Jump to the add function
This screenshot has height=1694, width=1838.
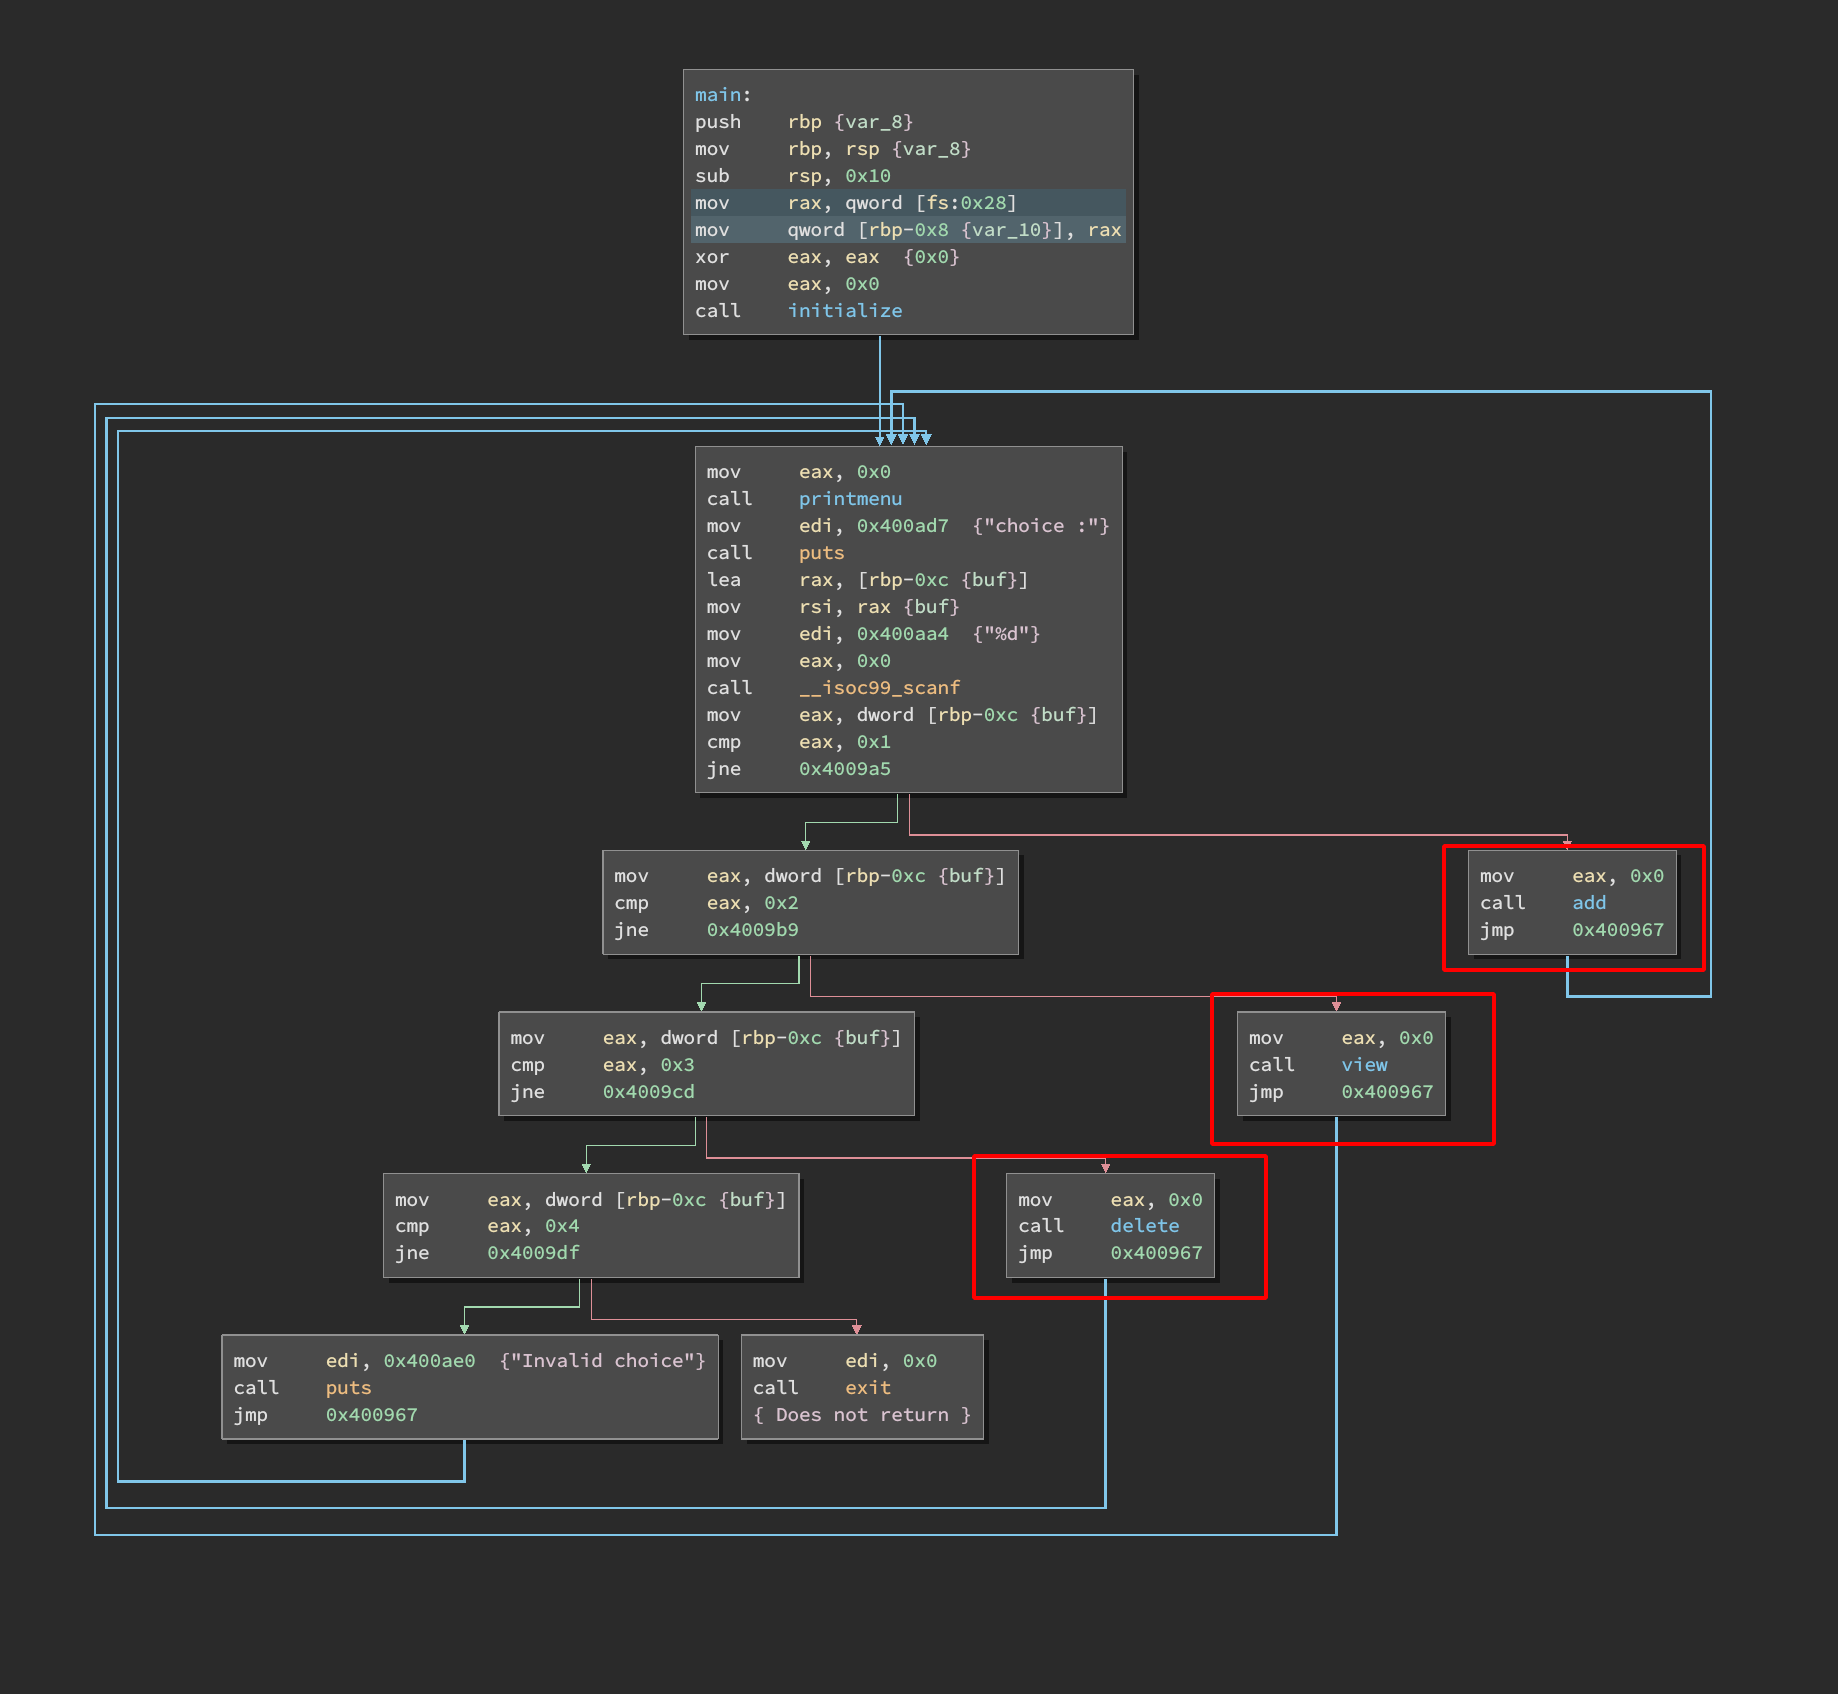(1588, 903)
